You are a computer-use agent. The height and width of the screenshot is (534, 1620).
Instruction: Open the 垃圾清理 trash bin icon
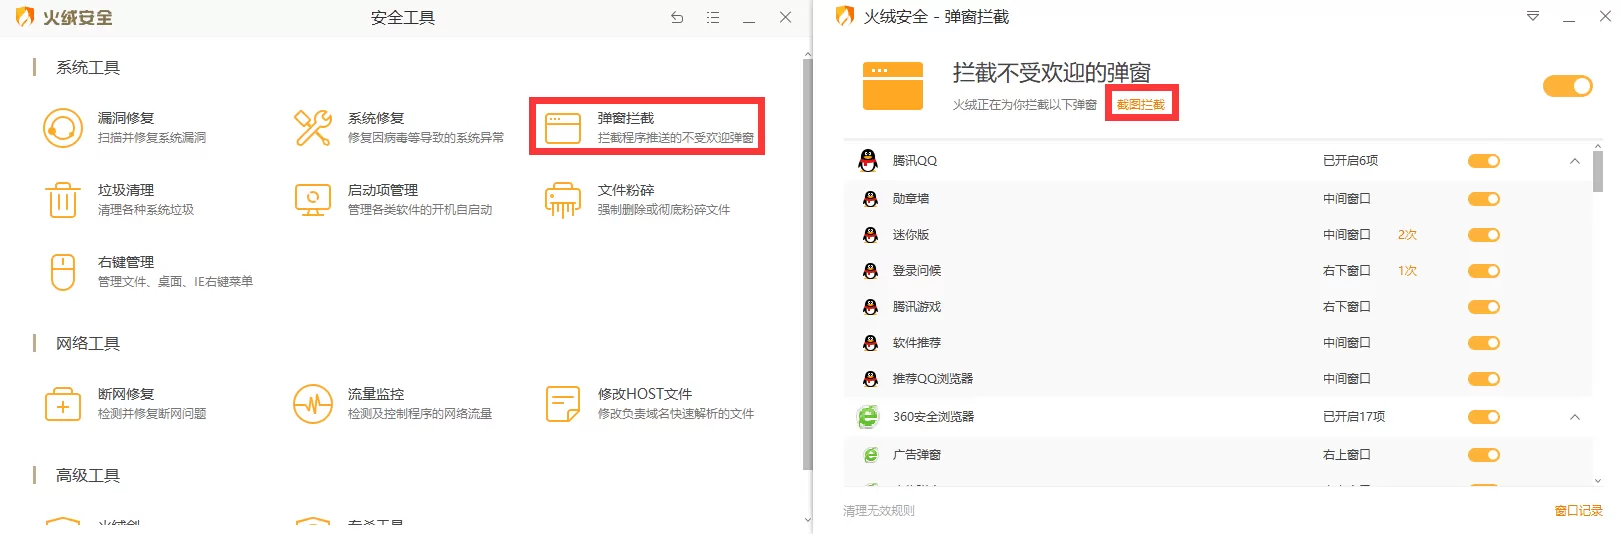pos(63,200)
